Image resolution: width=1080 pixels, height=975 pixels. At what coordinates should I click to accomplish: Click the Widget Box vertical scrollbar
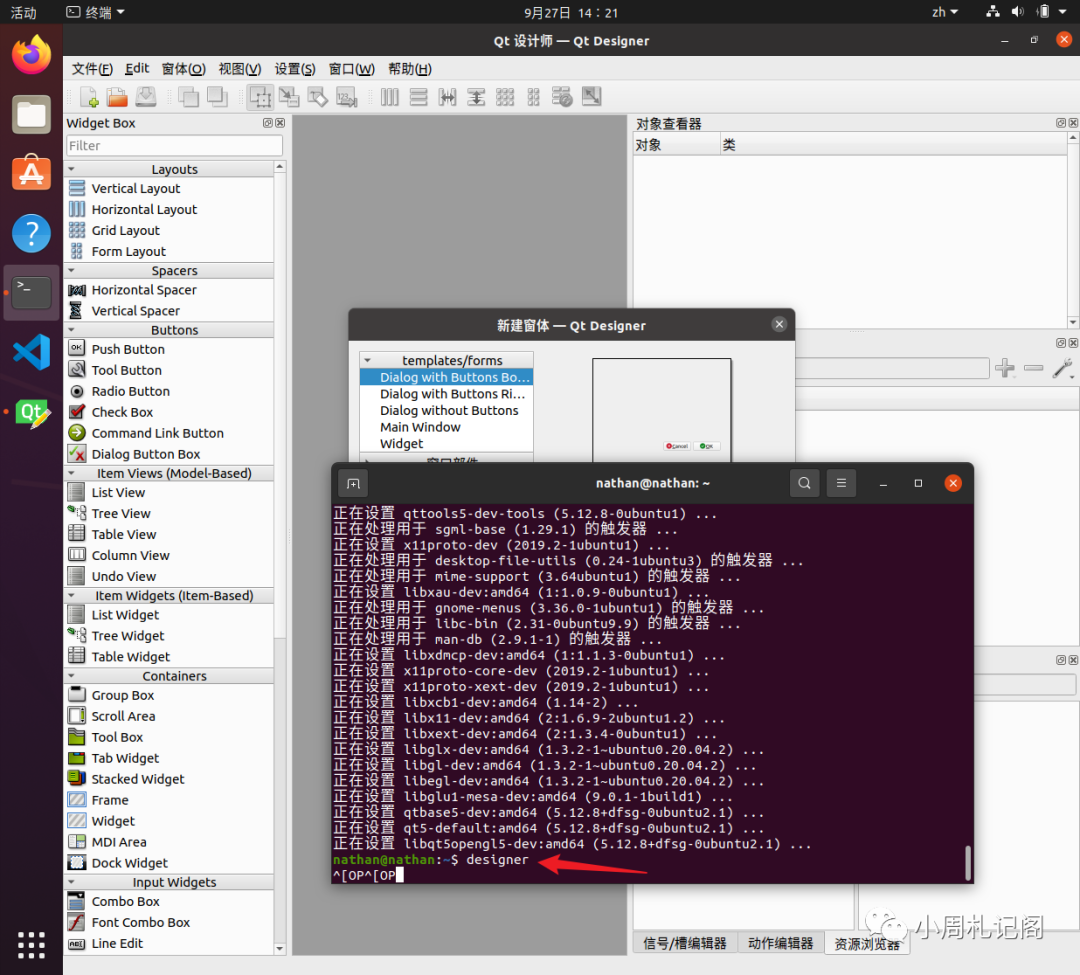(280, 406)
